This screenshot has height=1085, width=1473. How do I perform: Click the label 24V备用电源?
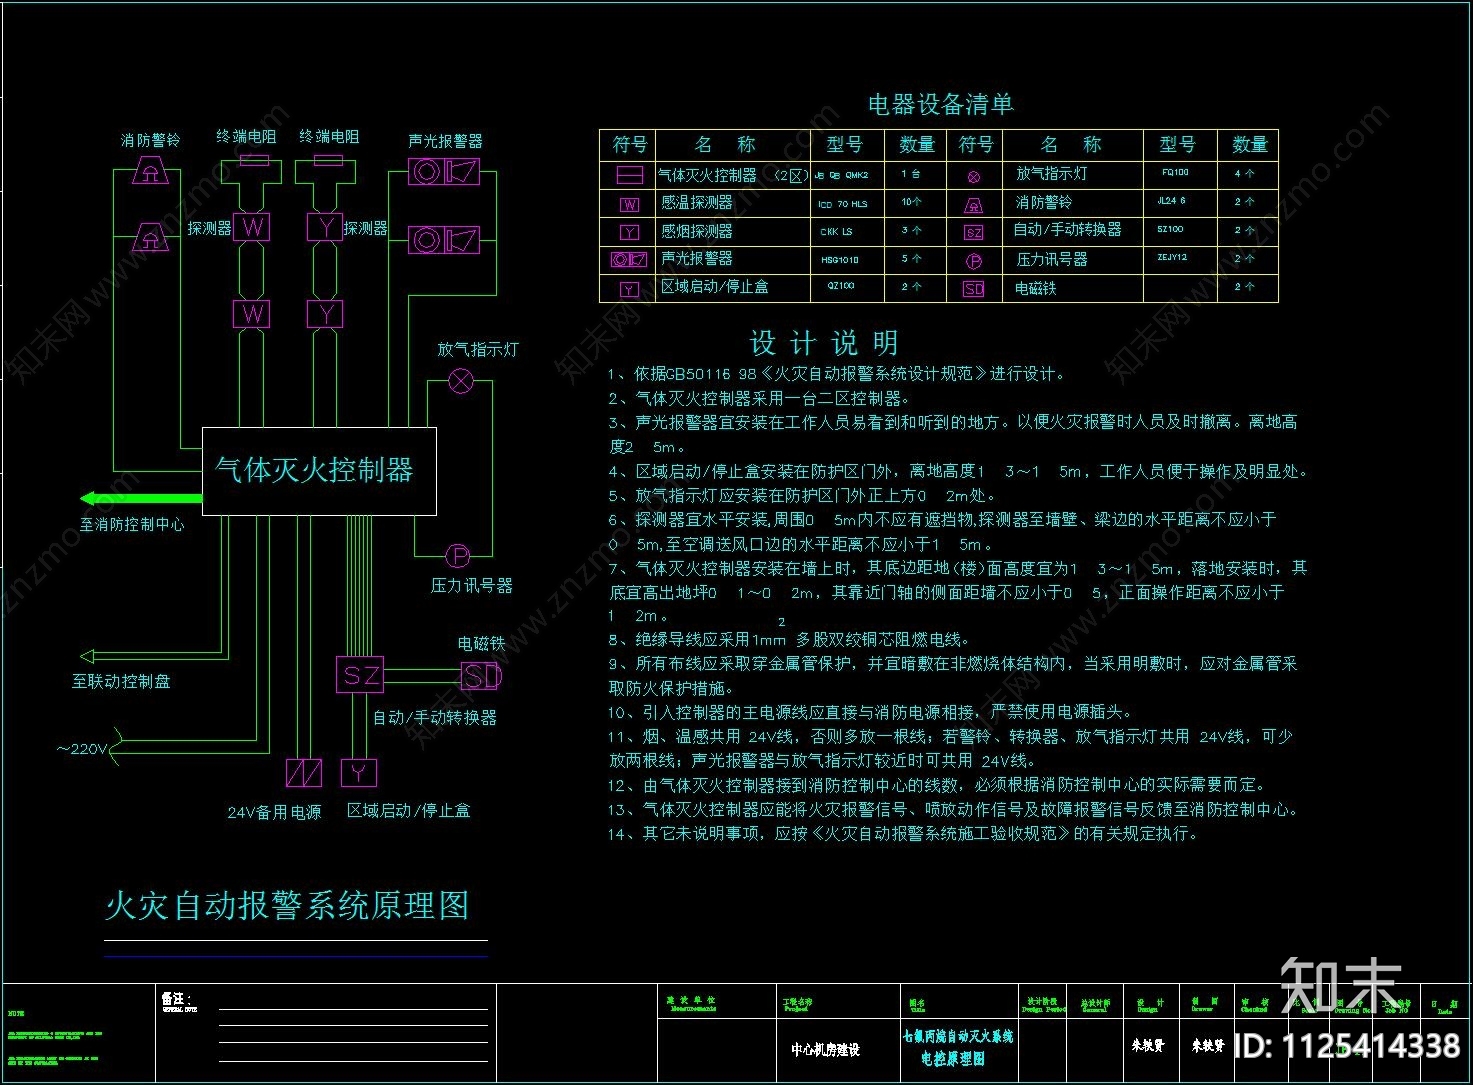point(274,813)
